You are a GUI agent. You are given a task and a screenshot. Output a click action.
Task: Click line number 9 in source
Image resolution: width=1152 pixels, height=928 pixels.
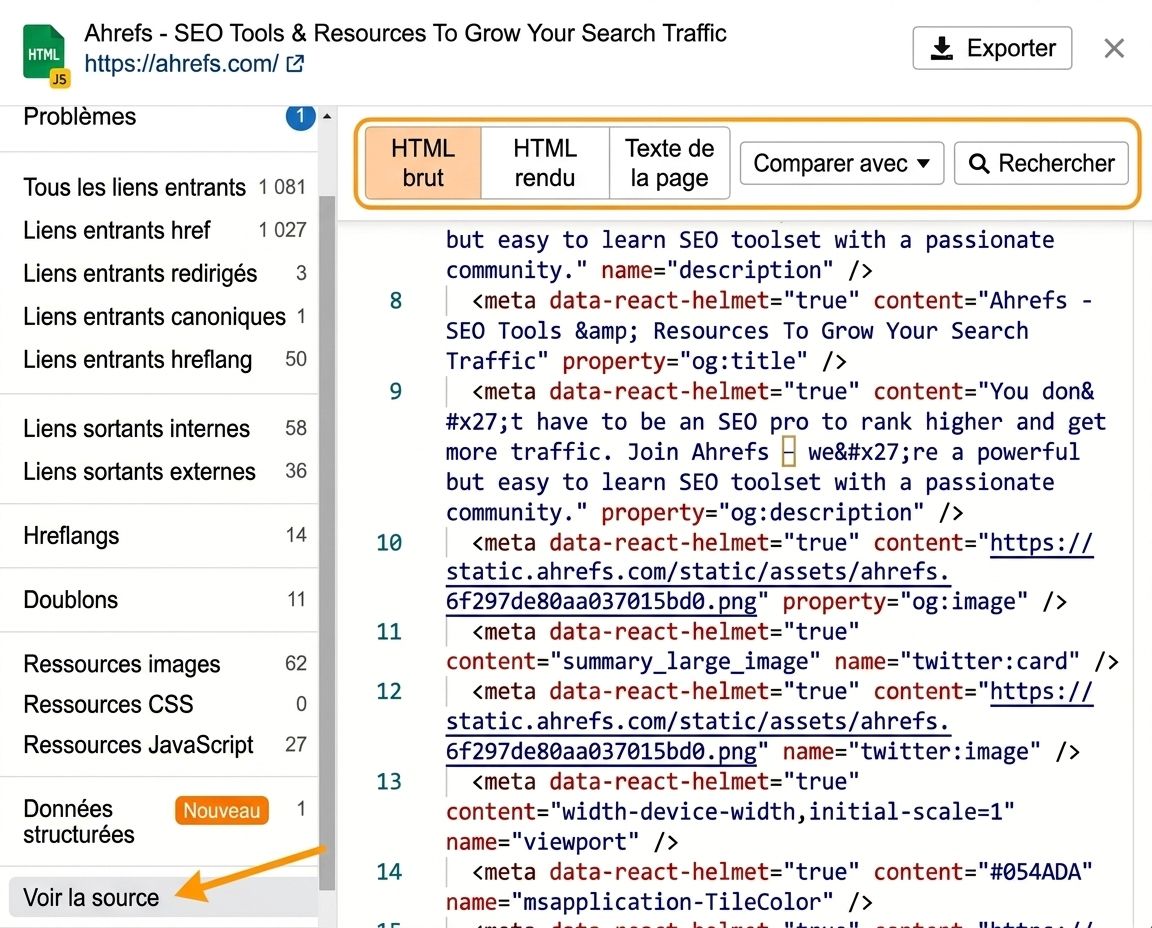coord(395,392)
